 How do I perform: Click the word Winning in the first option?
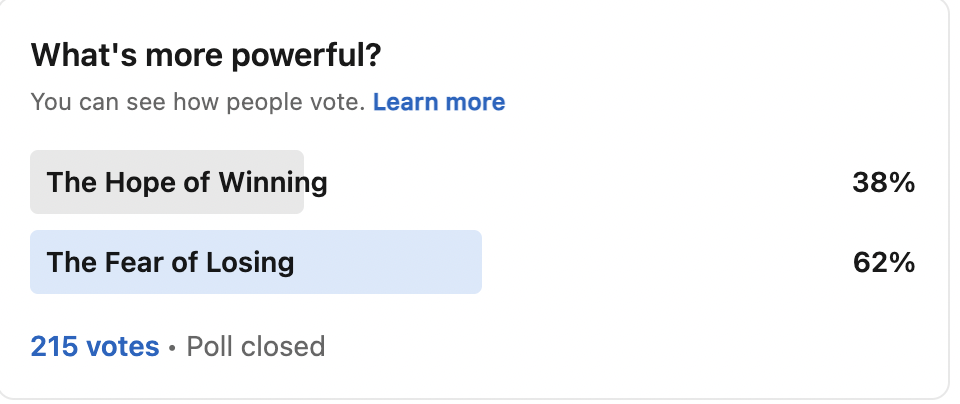[273, 183]
